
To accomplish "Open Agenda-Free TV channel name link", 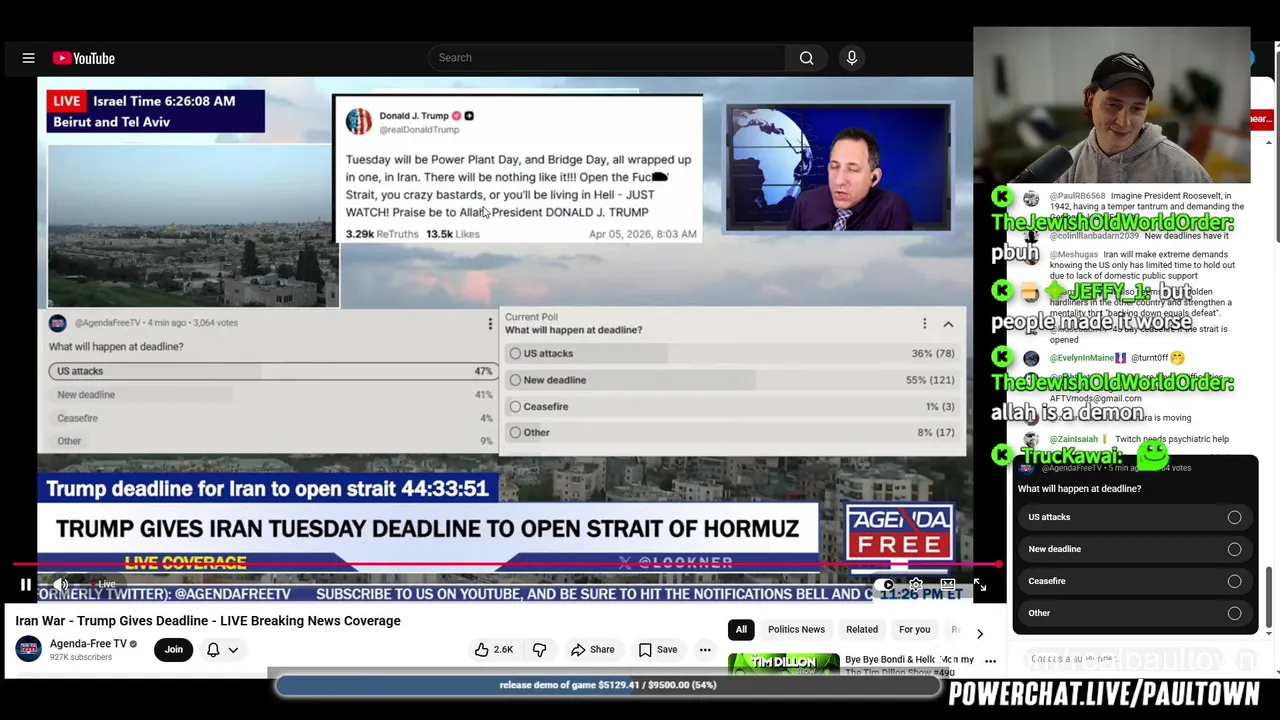I will pyautogui.click(x=88, y=644).
